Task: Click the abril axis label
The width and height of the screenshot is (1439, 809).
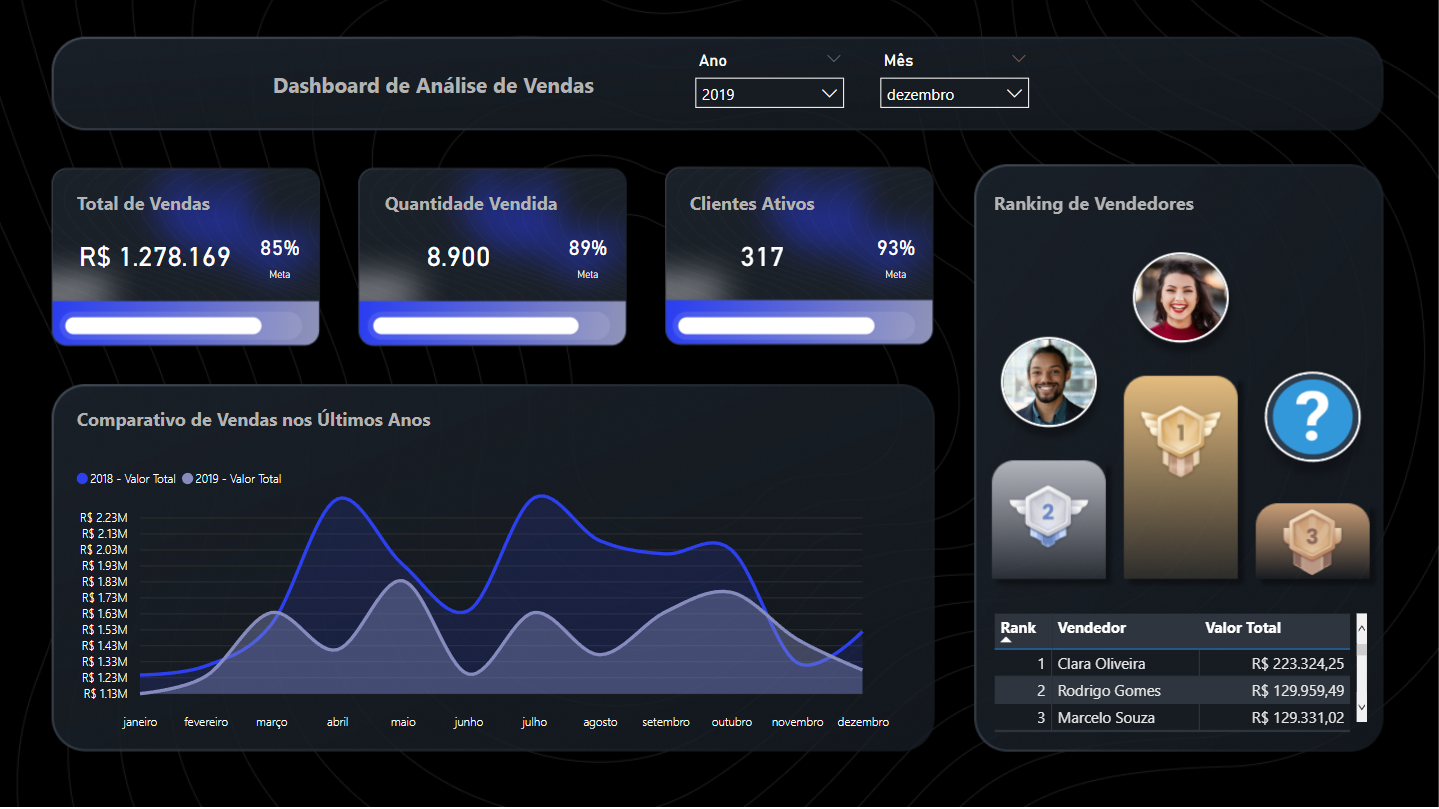Action: 337,722
